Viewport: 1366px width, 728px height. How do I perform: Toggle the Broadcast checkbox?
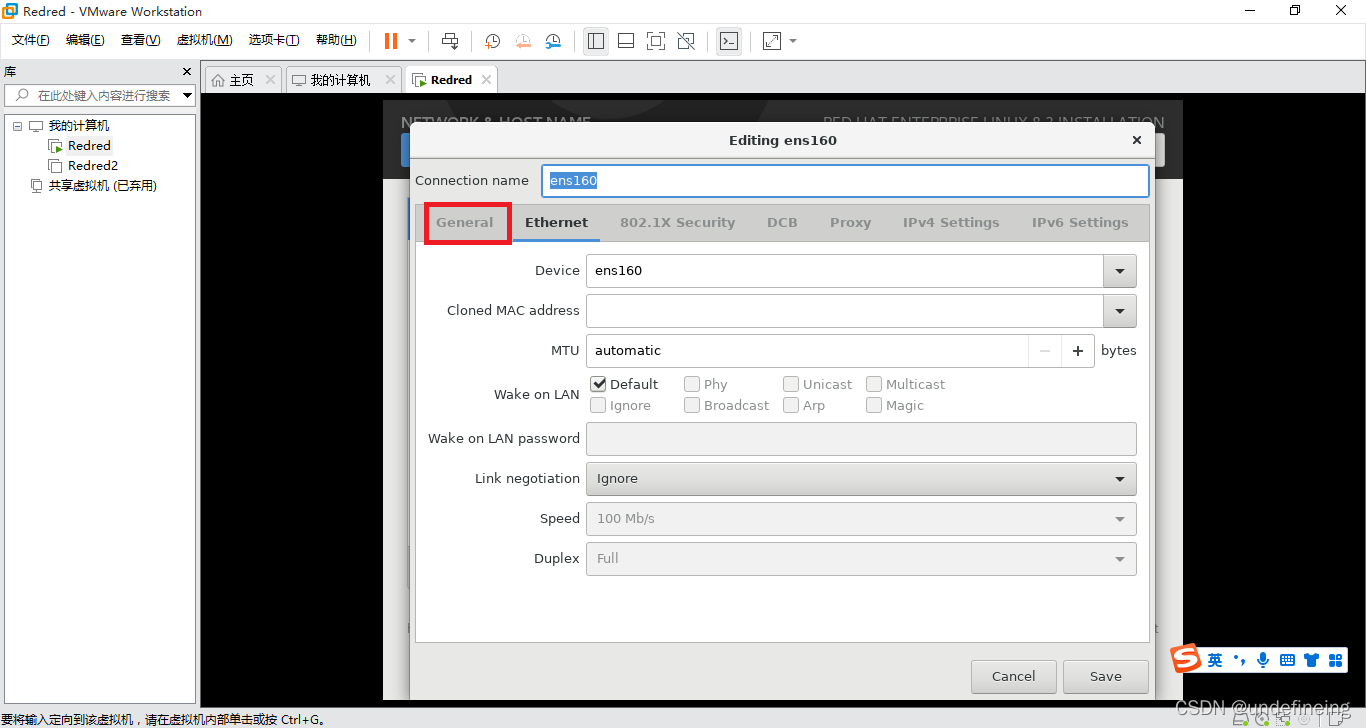tap(692, 405)
